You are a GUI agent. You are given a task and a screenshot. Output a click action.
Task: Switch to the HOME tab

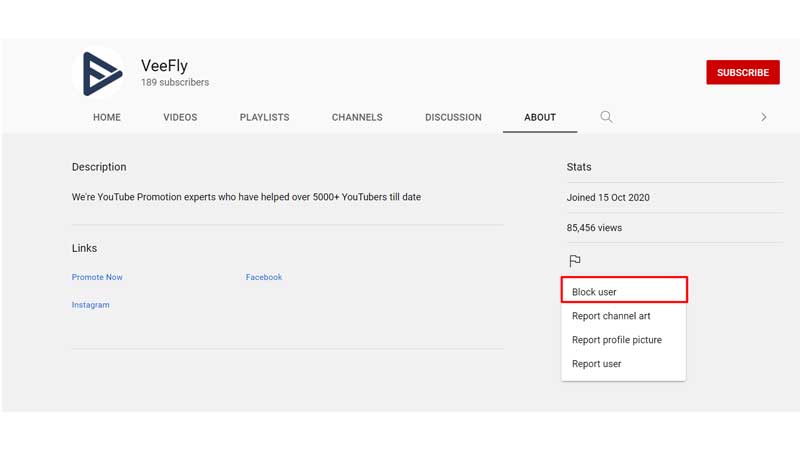coord(107,117)
